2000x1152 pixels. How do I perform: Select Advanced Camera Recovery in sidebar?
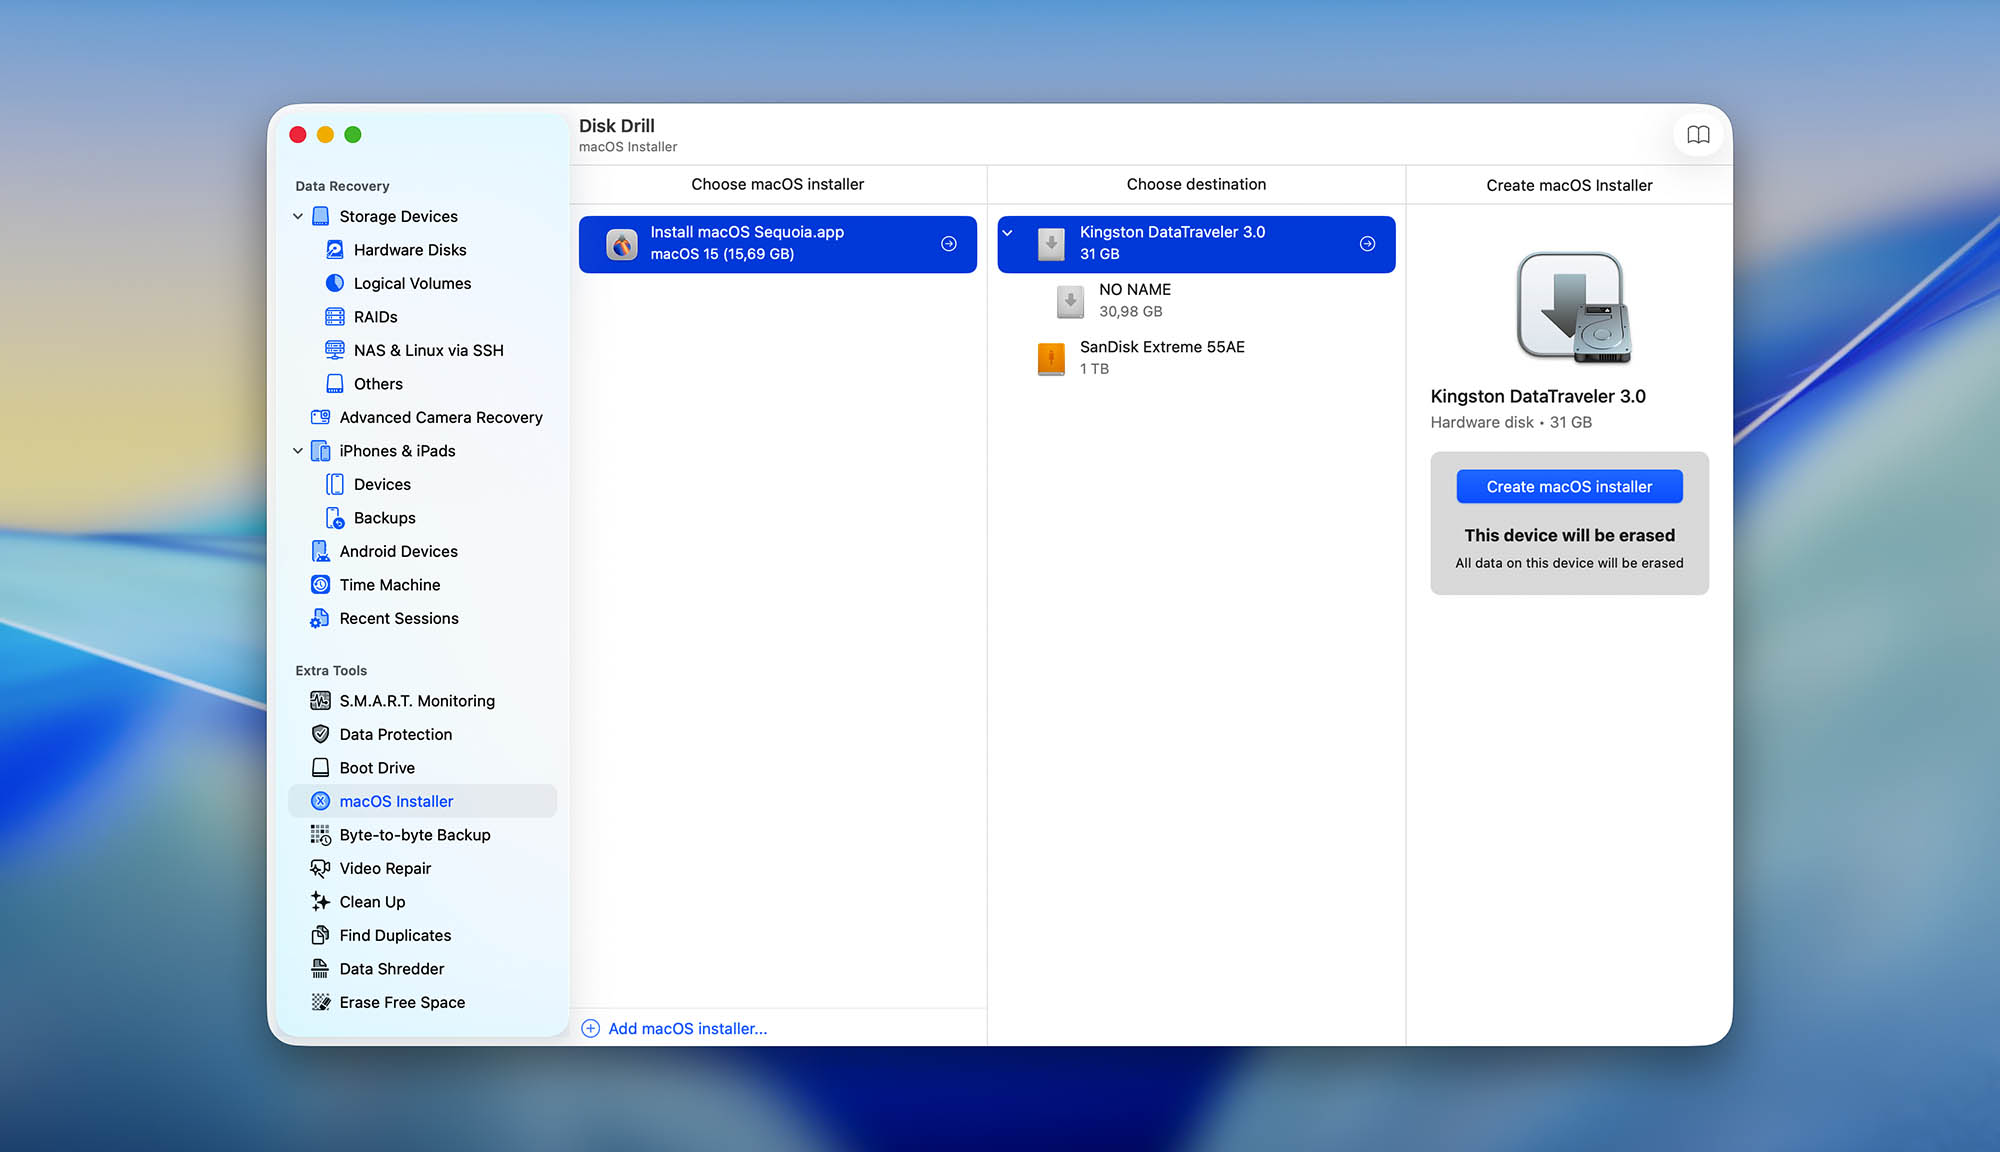pos(440,417)
